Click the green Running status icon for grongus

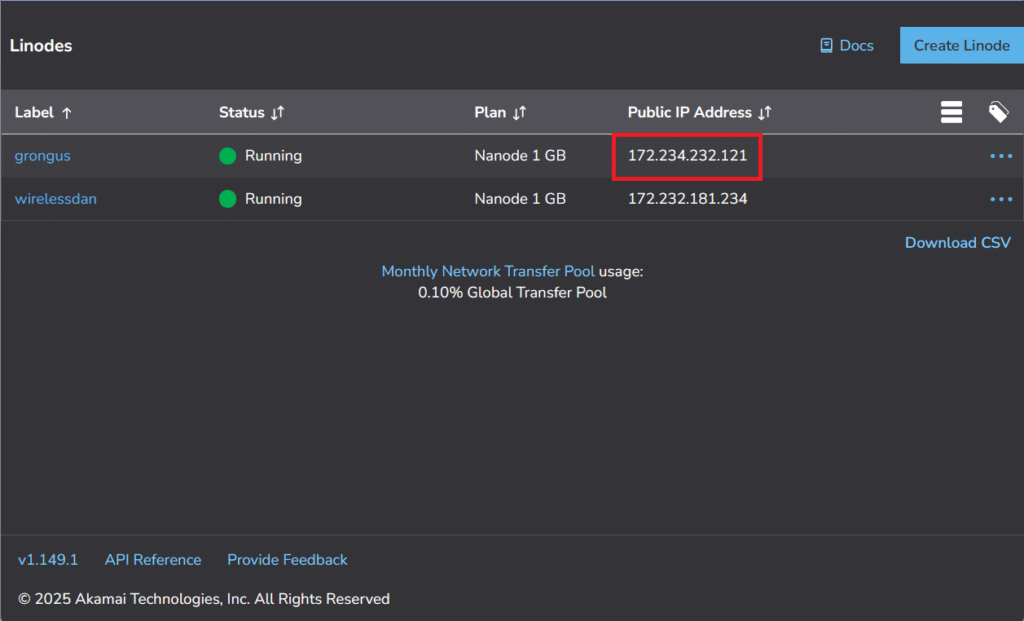(228, 156)
